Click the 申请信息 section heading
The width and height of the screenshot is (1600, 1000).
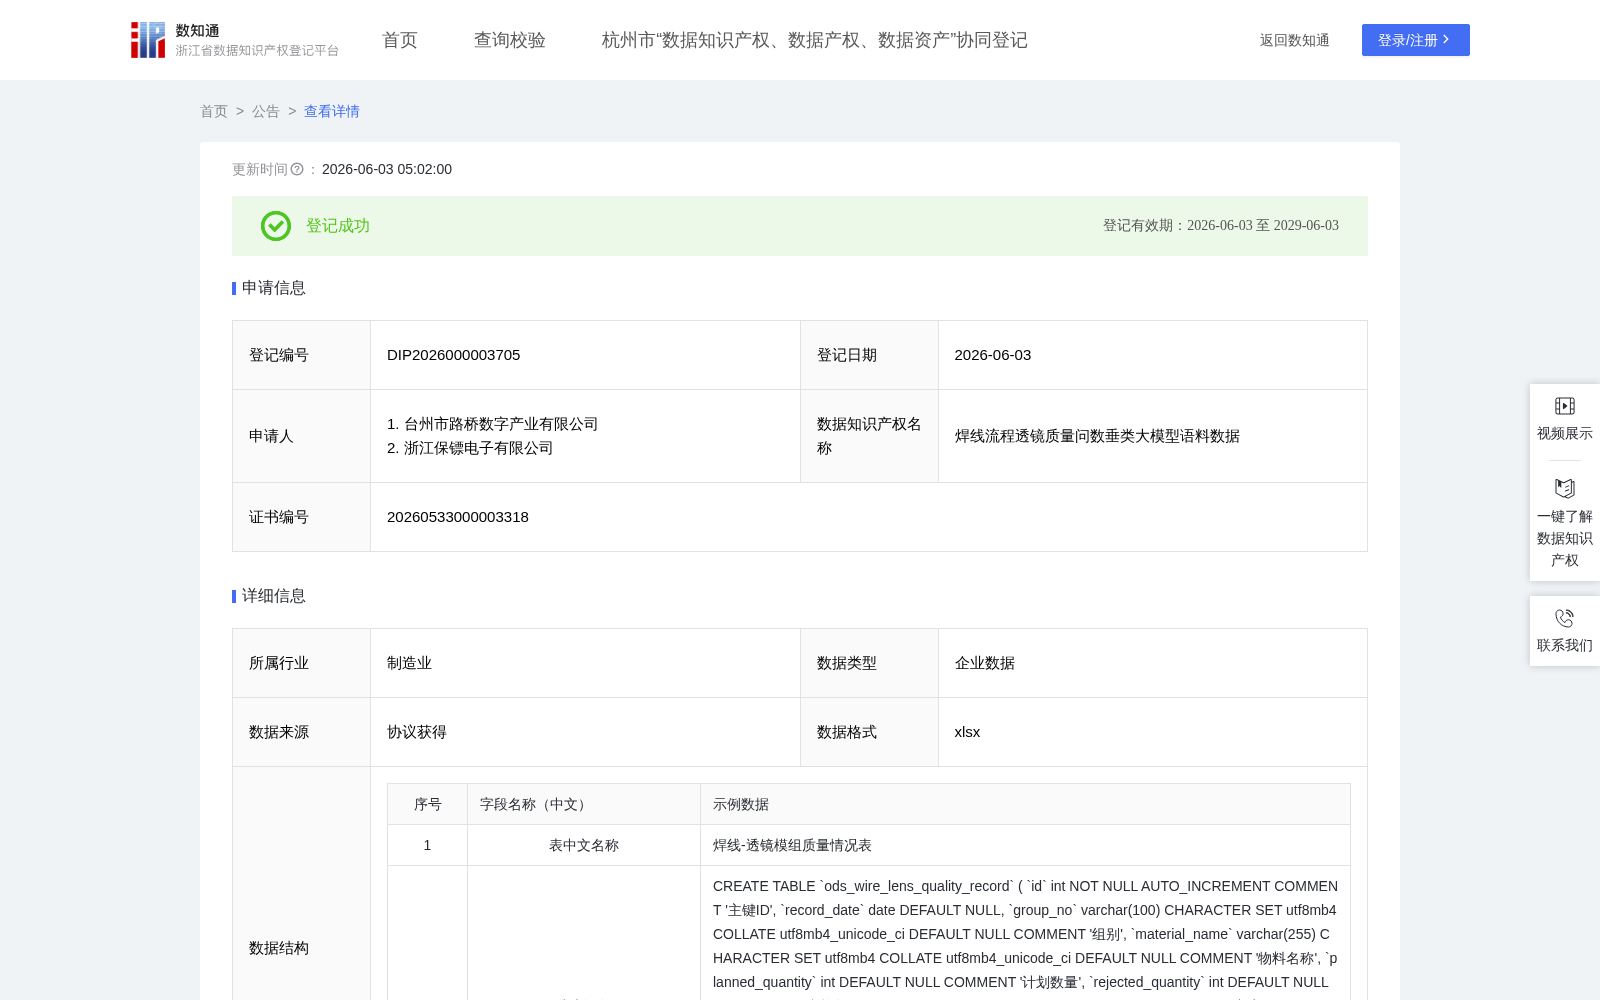tap(274, 288)
